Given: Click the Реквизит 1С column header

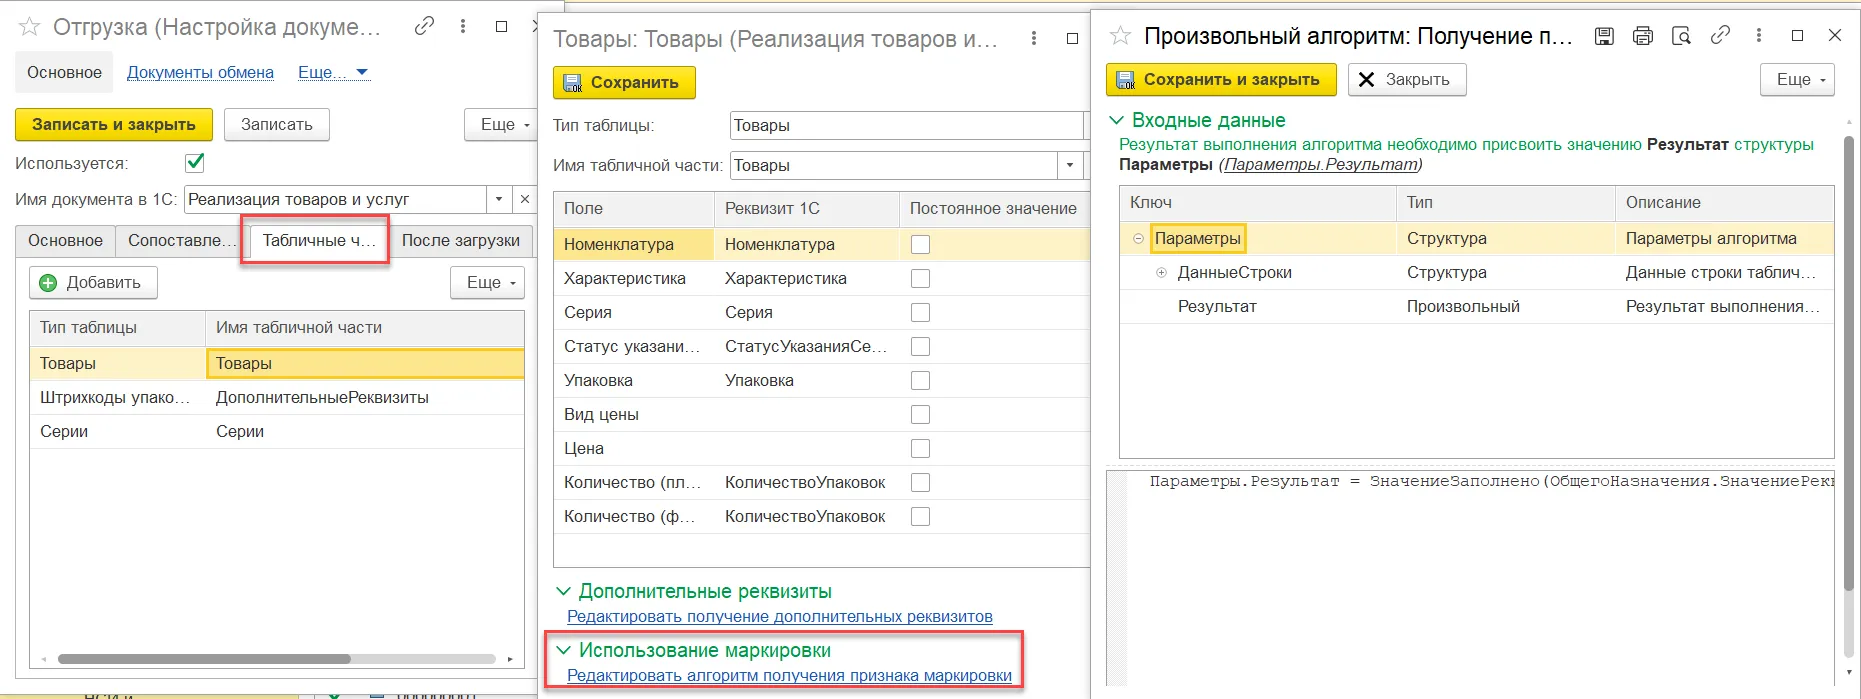Looking at the screenshot, I should [x=806, y=209].
